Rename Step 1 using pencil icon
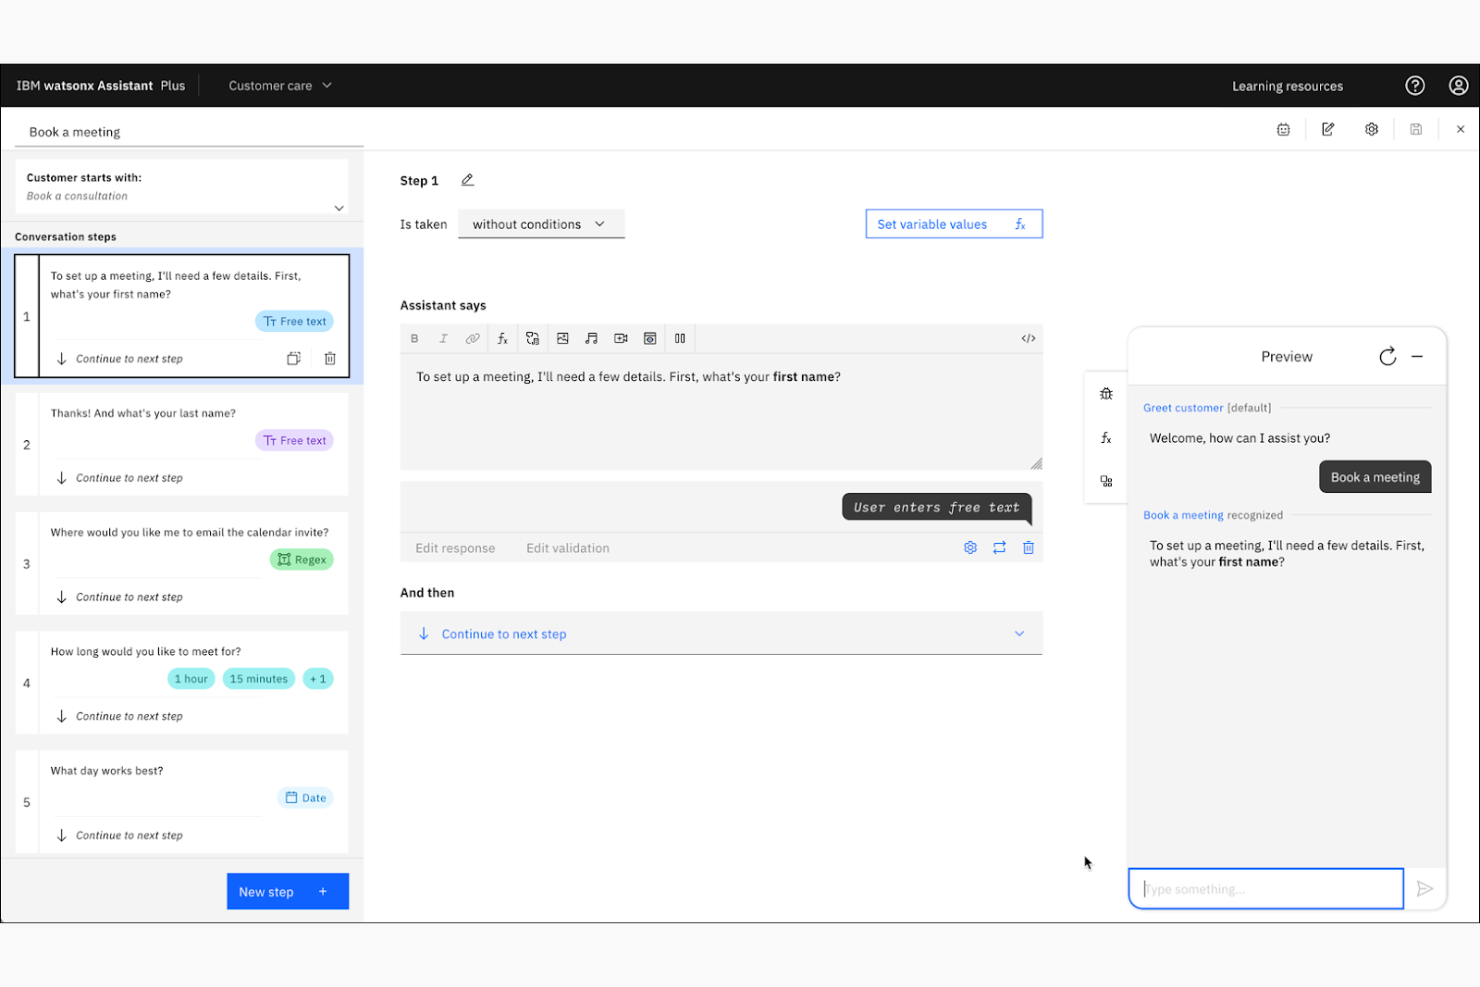 (x=467, y=180)
